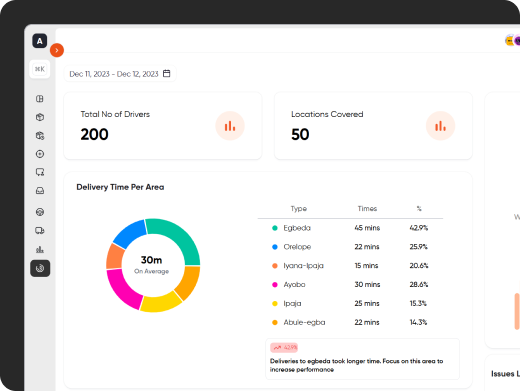
Task: Select the Egbeda row in table
Action: (350, 228)
